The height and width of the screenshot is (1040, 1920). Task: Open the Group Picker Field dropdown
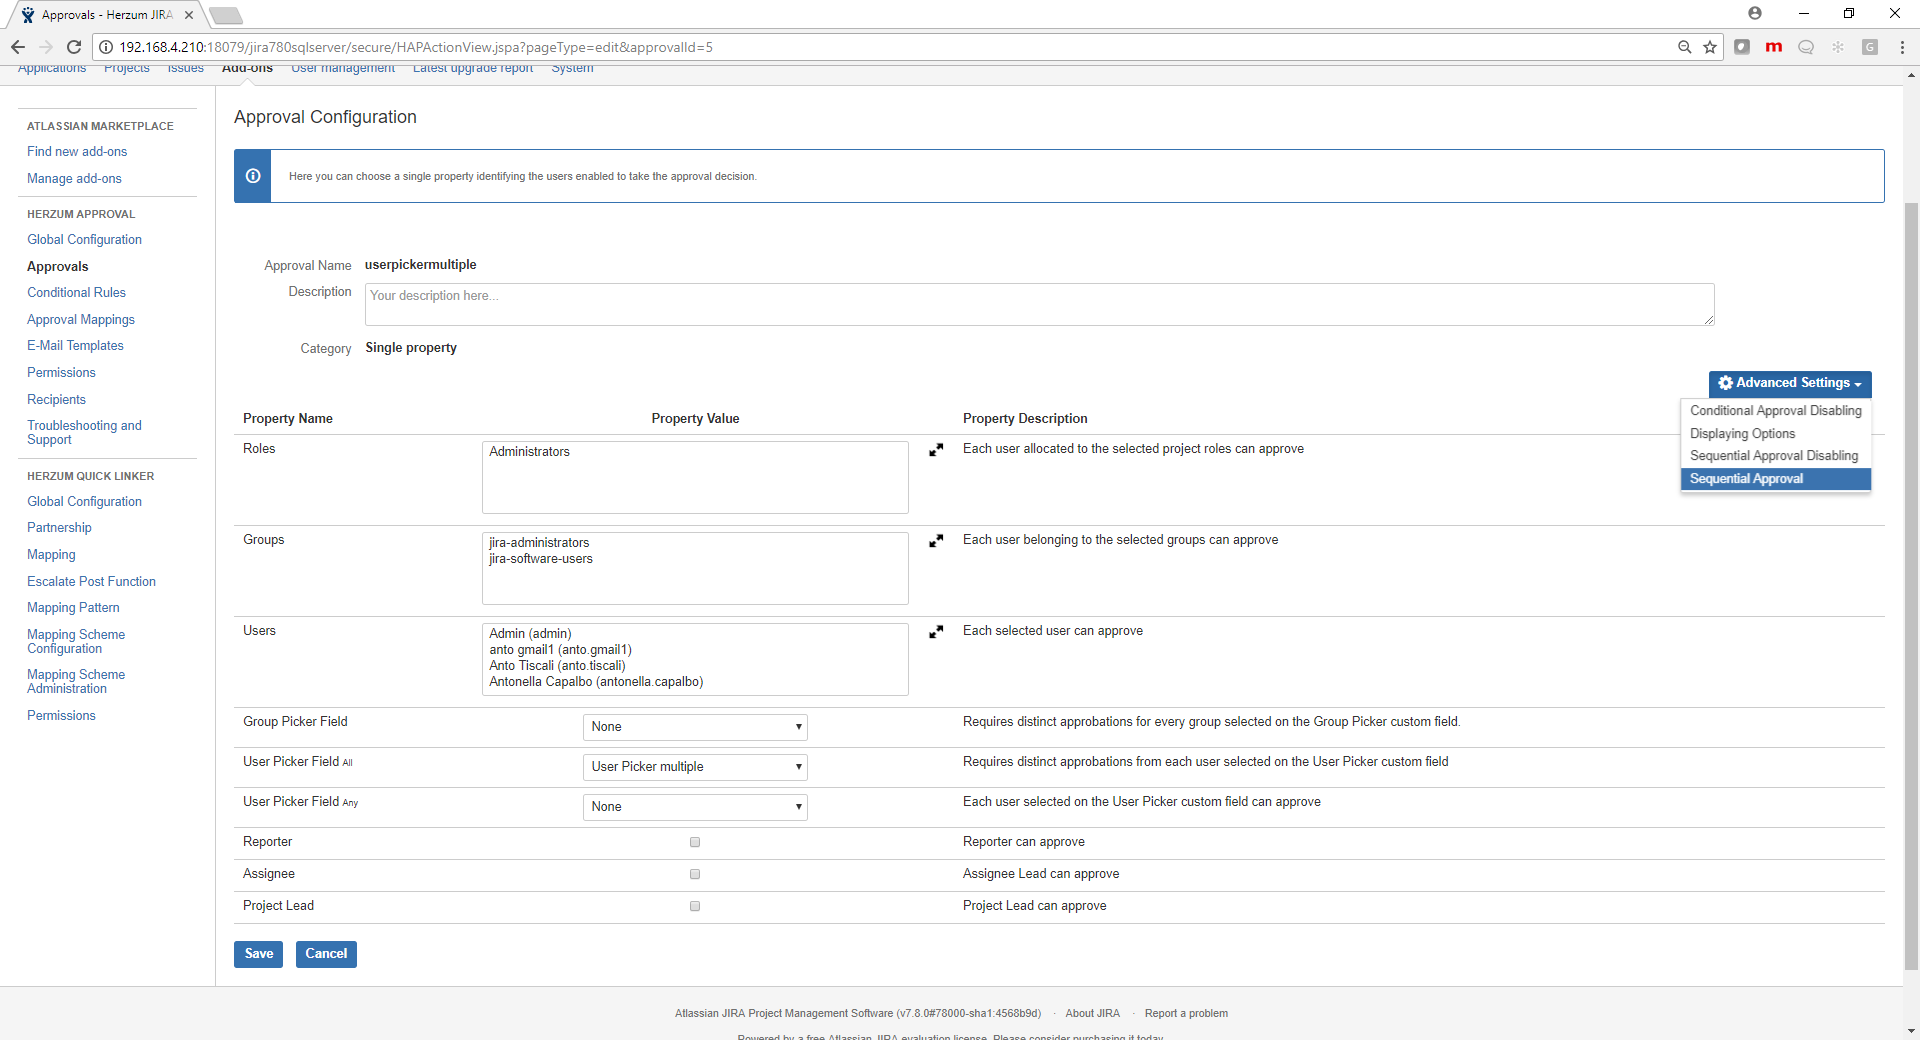point(695,727)
